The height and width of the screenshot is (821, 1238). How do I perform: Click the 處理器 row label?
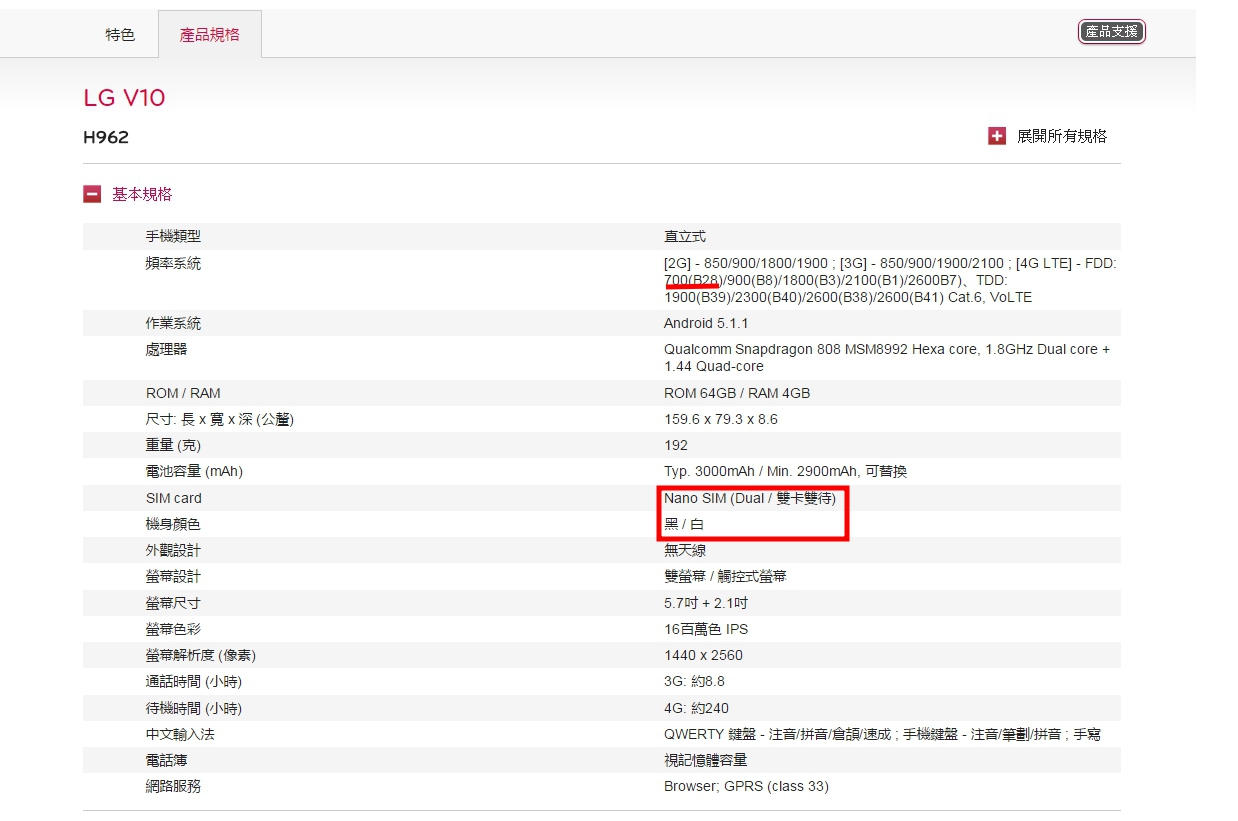(x=166, y=349)
